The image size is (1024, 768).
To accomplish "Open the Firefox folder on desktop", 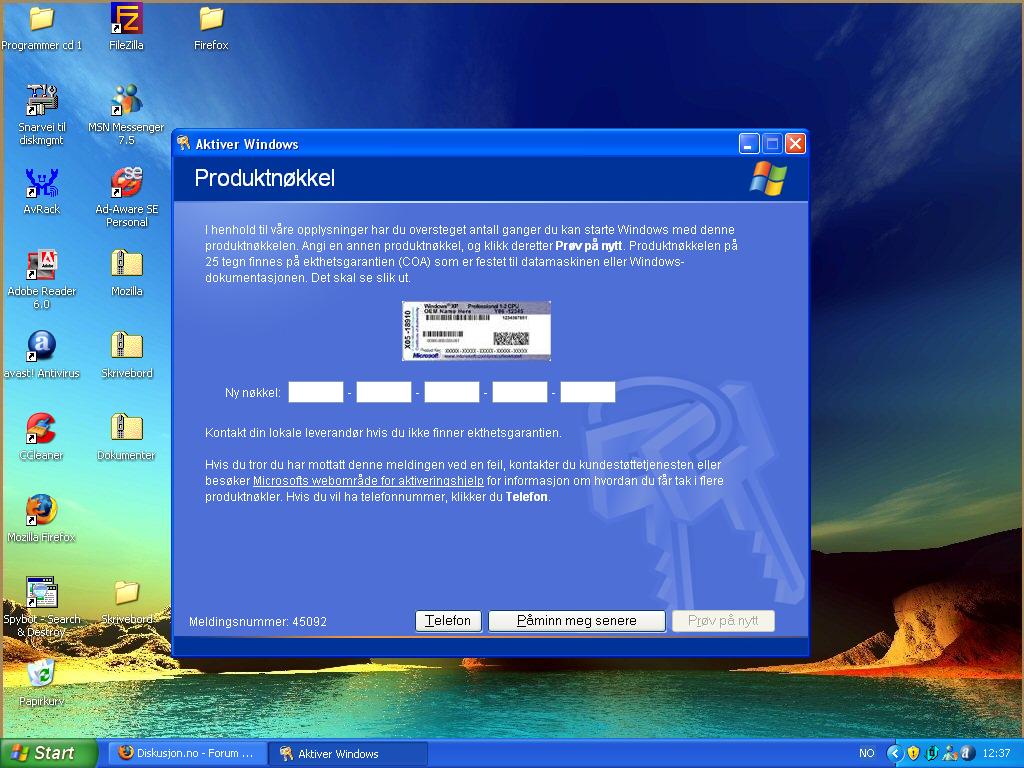I will pyautogui.click(x=211, y=20).
